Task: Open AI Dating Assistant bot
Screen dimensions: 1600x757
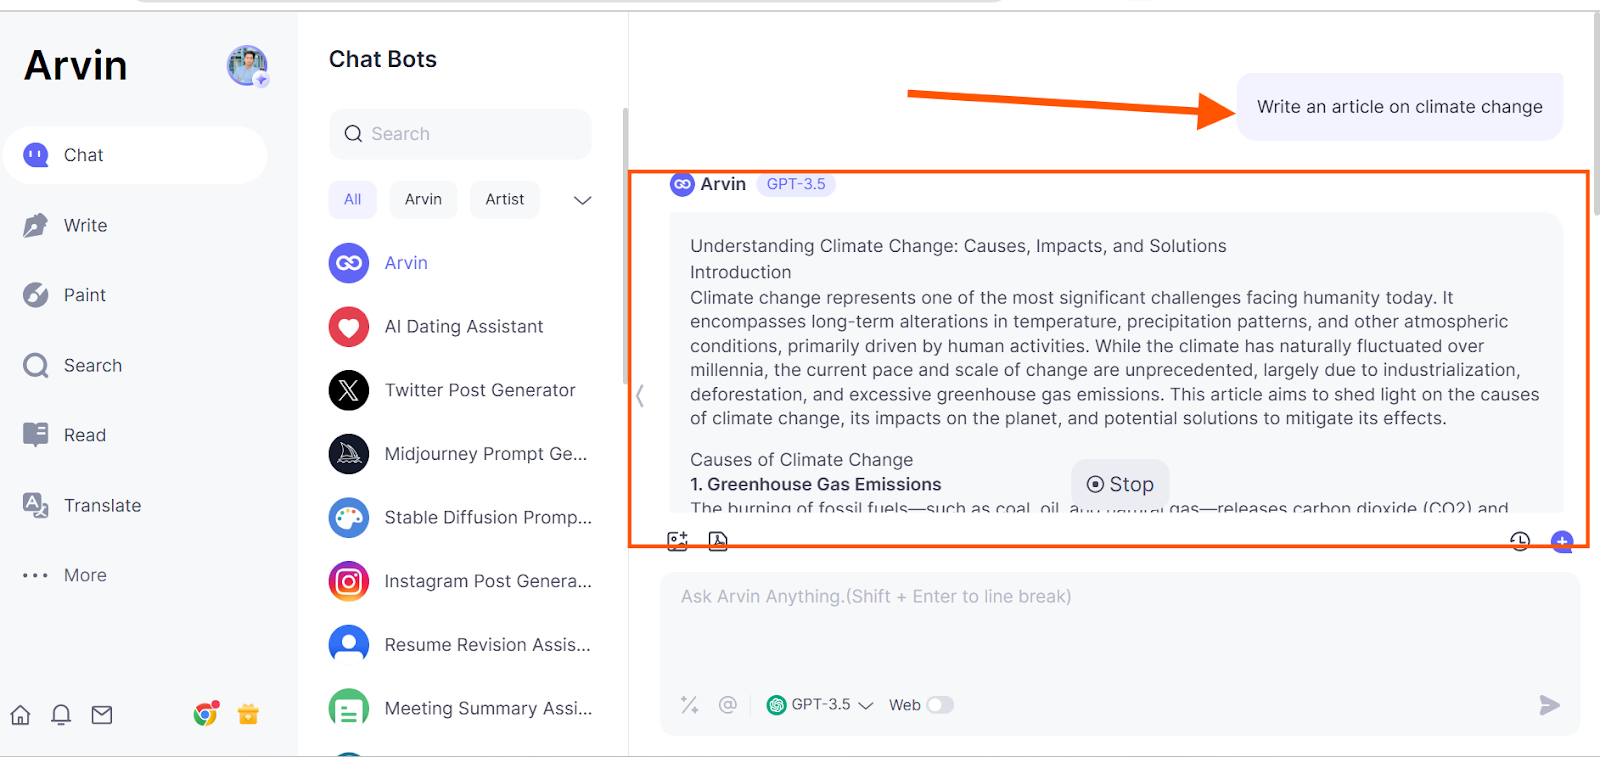Action: coord(460,327)
